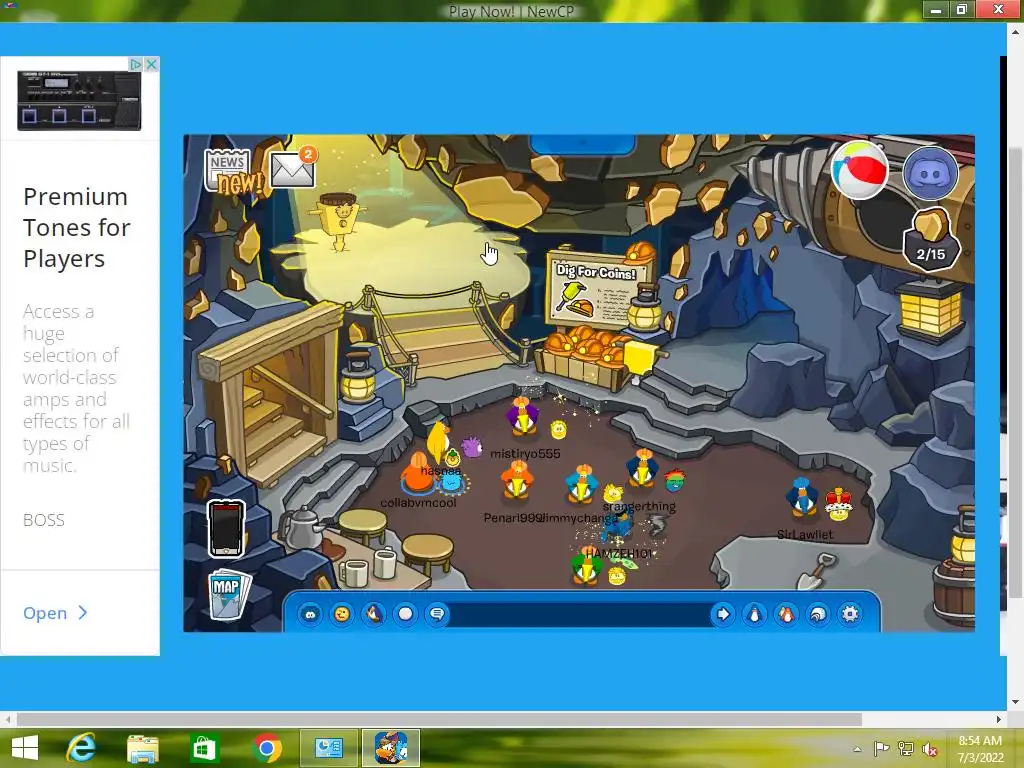
Task: Click the horizontal scrollbar at the page bottom
Action: pyautogui.click(x=439, y=720)
